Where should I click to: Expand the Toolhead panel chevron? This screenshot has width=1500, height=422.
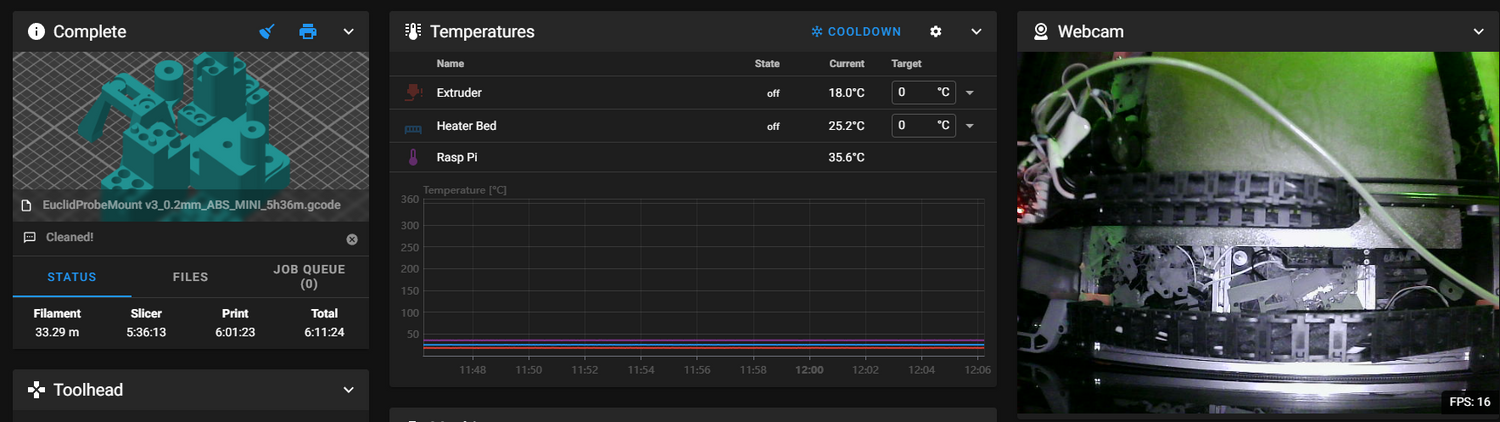(349, 390)
